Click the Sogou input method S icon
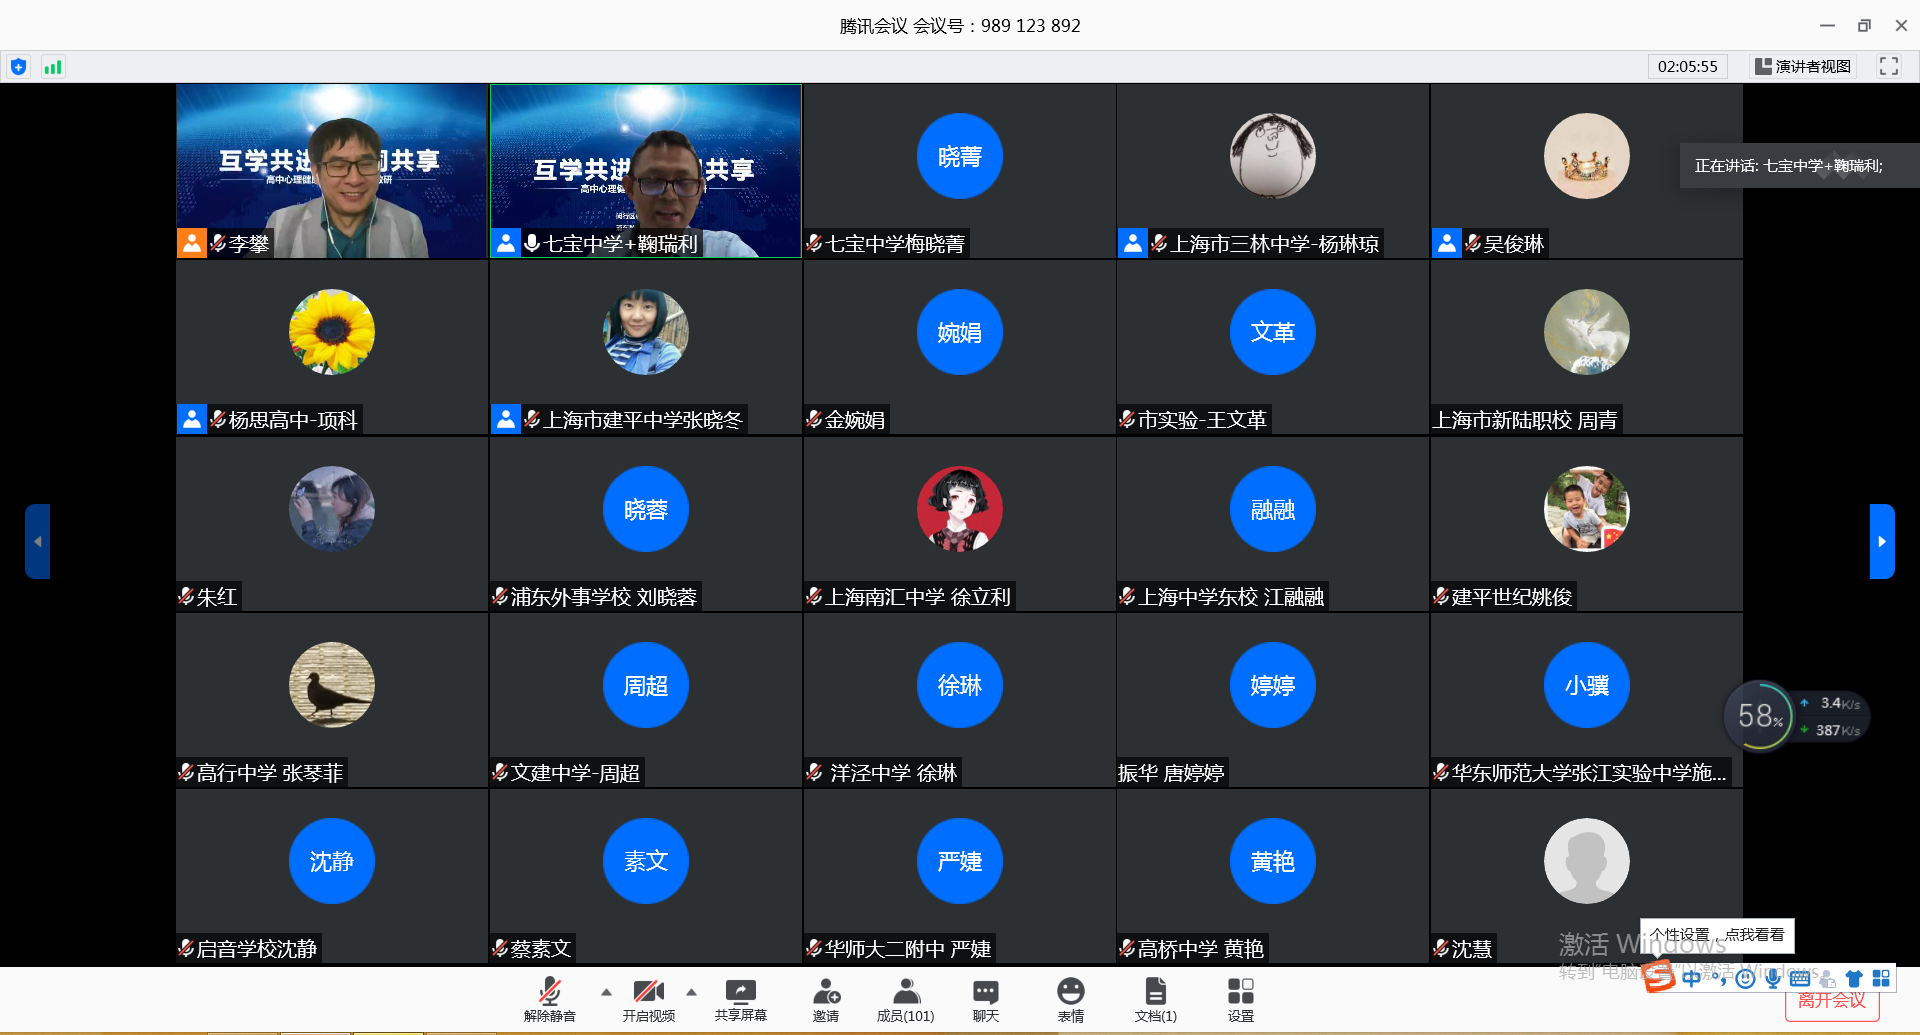The width and height of the screenshot is (1920, 1035). pos(1659,976)
